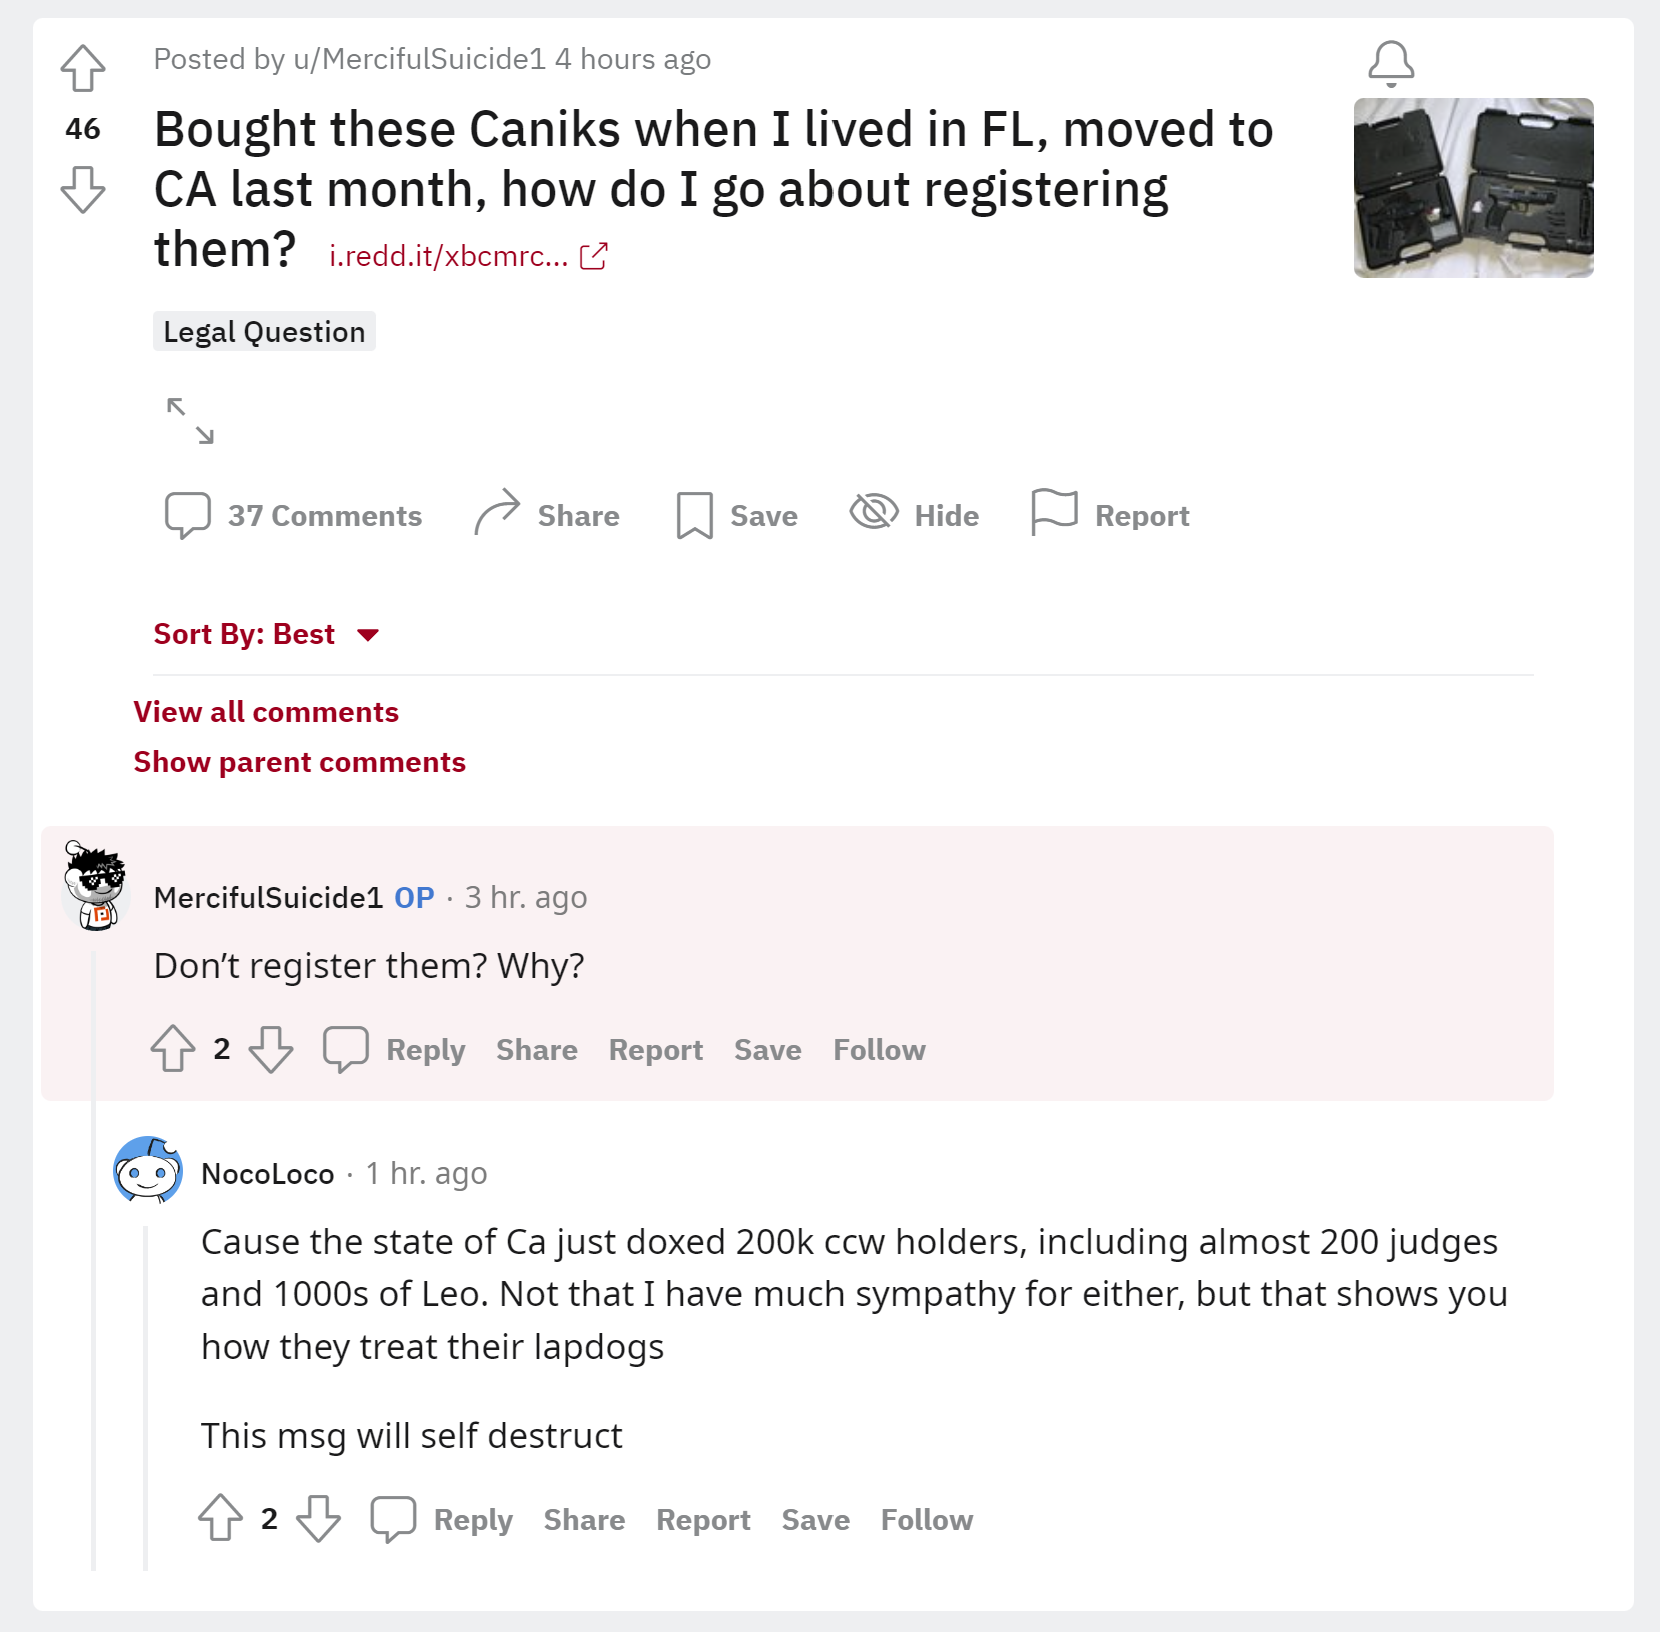Upvote MercifulSuicide1's comment

tap(173, 1049)
